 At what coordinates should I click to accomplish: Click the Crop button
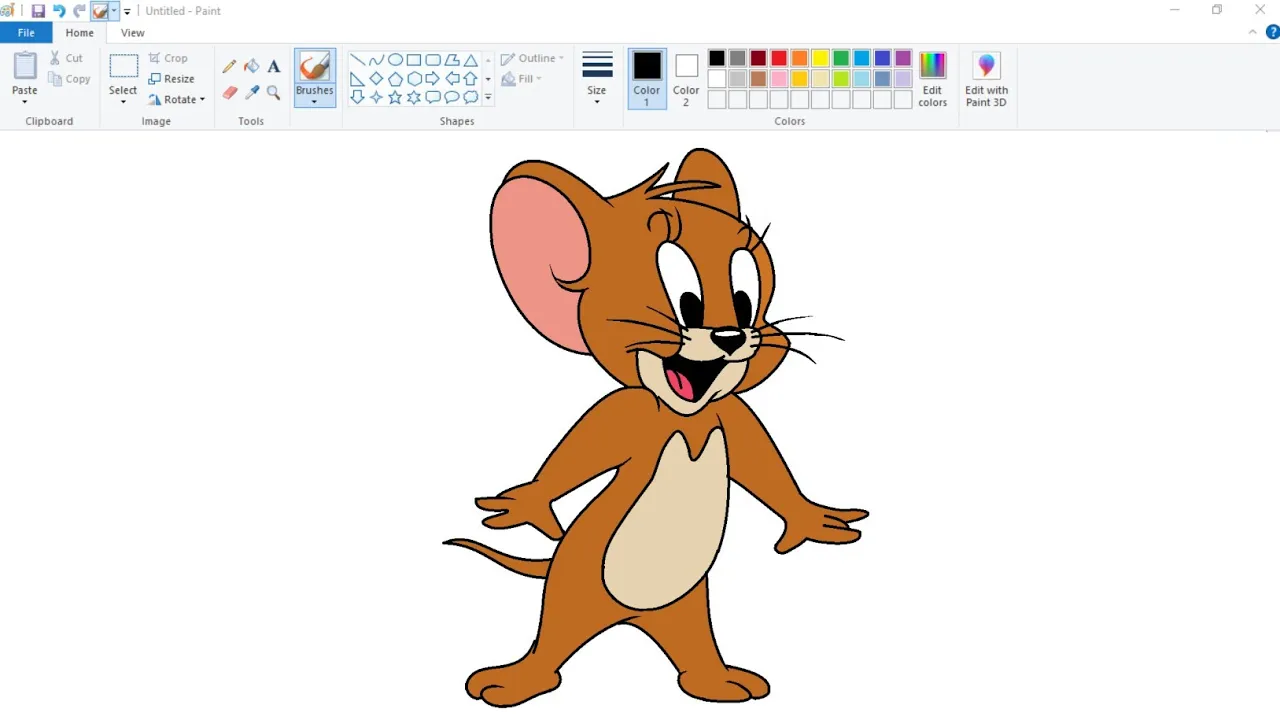tap(168, 58)
